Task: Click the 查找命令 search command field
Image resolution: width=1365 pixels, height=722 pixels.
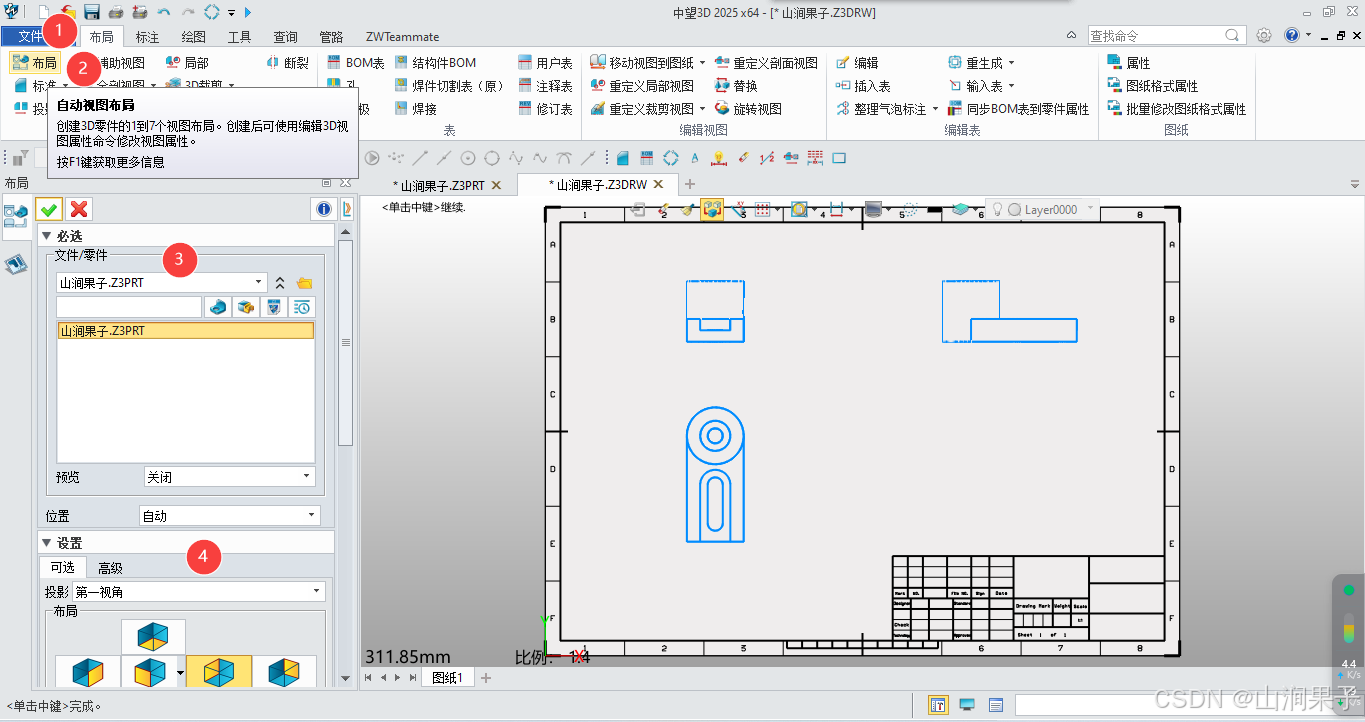Action: [1166, 36]
